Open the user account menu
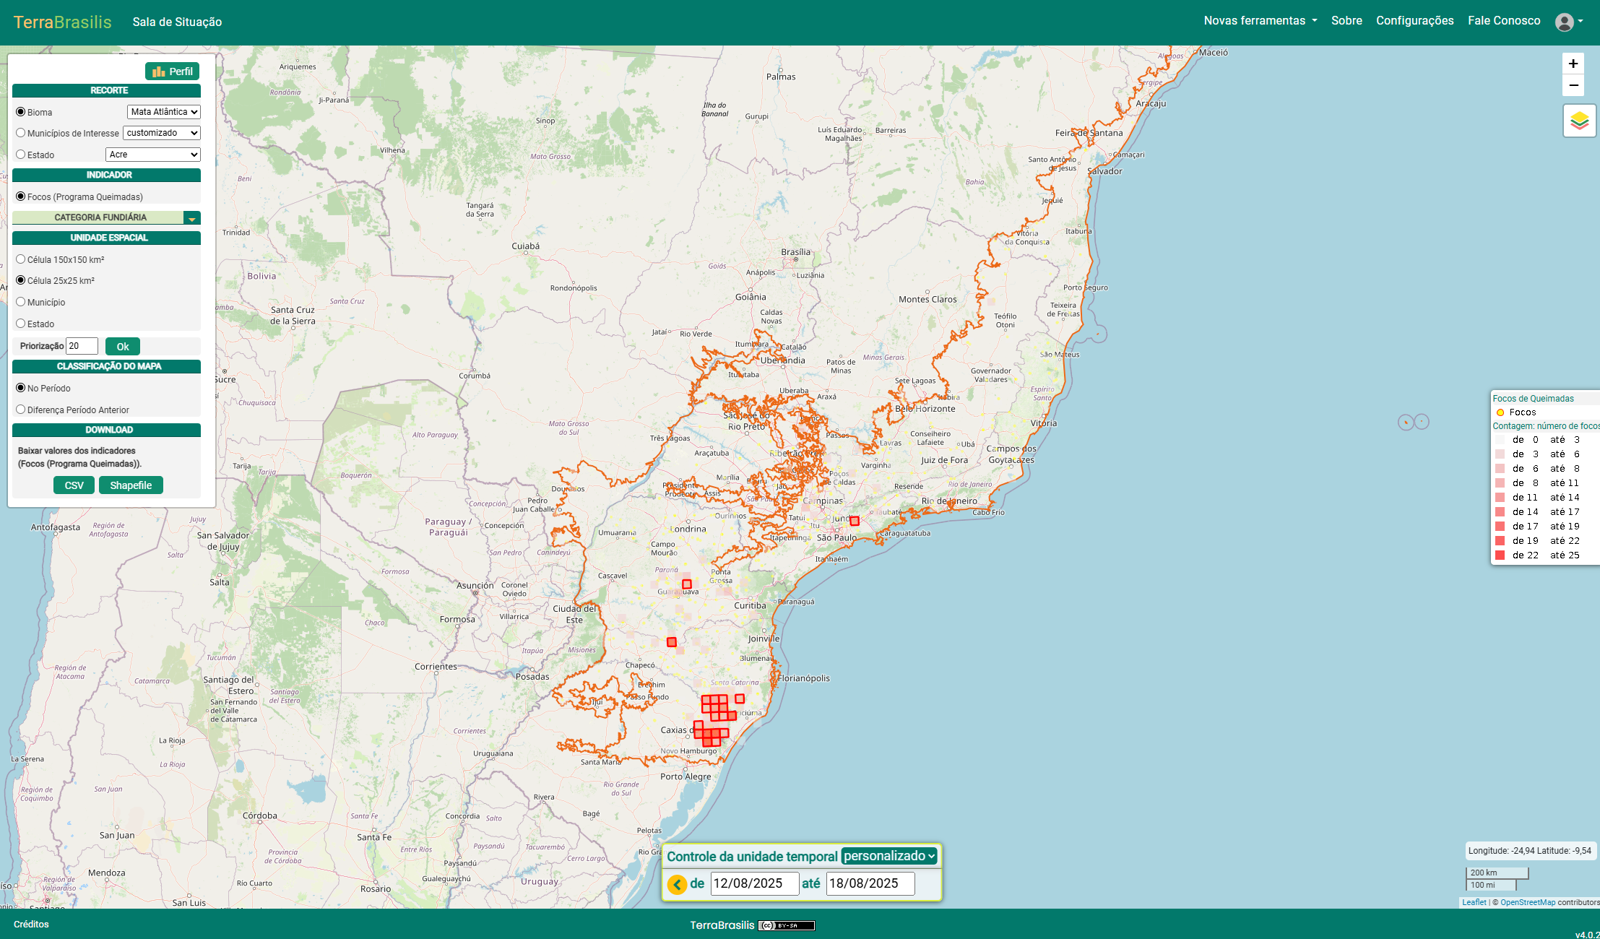 click(1568, 22)
